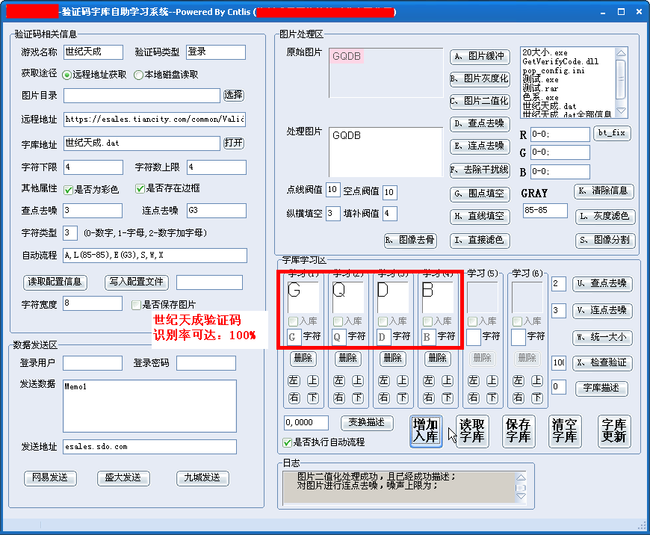Open 字库描述 button
The height and width of the screenshot is (535, 650).
[601, 388]
